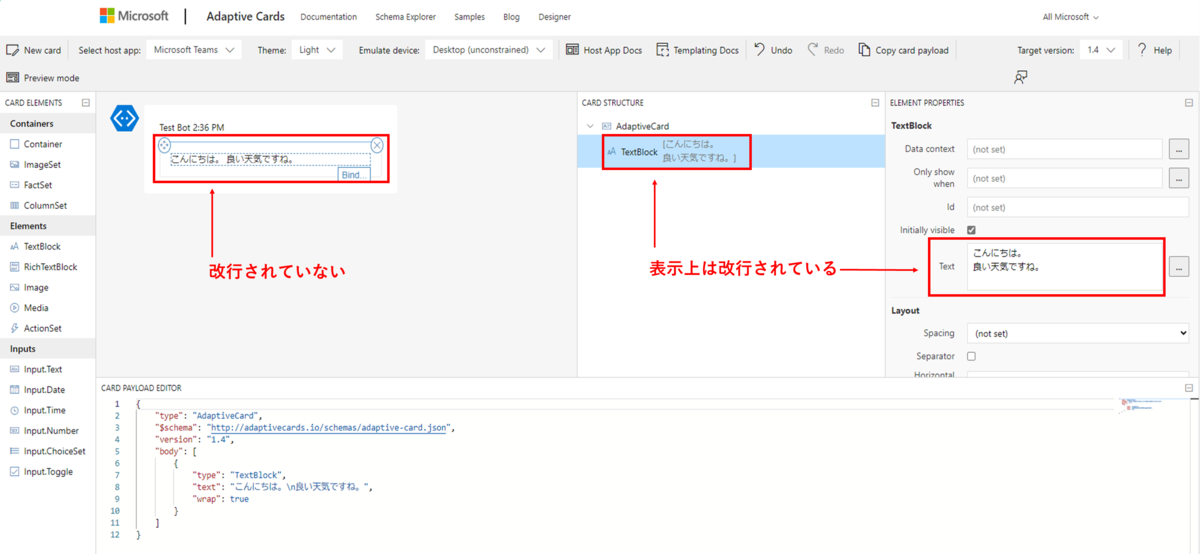
Task: Open the Select host app dropdown
Action: coord(194,50)
